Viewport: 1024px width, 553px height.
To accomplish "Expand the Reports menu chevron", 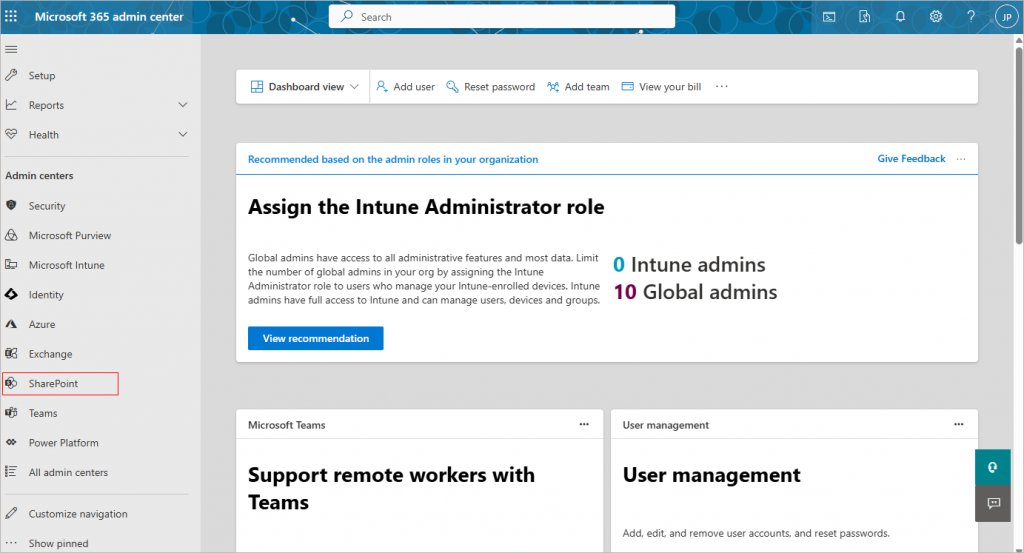I will [x=183, y=104].
